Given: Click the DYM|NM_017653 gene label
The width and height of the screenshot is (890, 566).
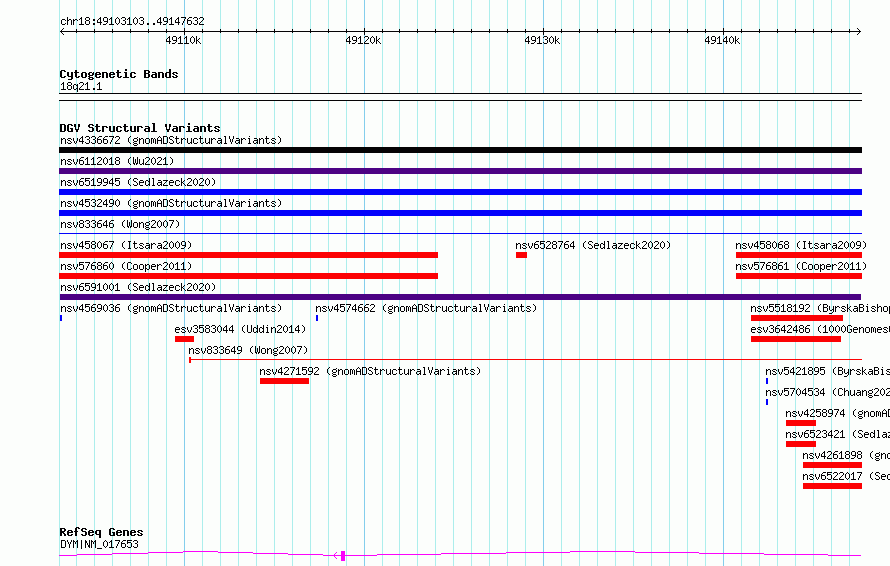Looking at the screenshot, I should (x=99, y=544).
